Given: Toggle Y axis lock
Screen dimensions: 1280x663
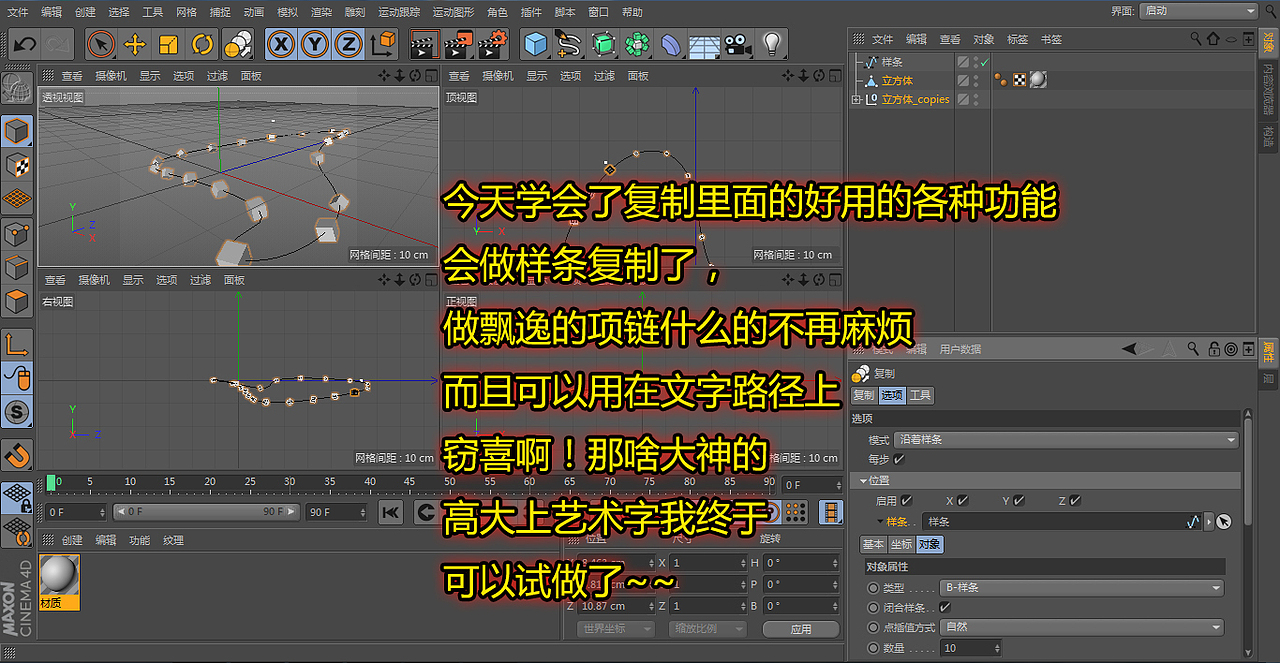Looking at the screenshot, I should pyautogui.click(x=315, y=44).
